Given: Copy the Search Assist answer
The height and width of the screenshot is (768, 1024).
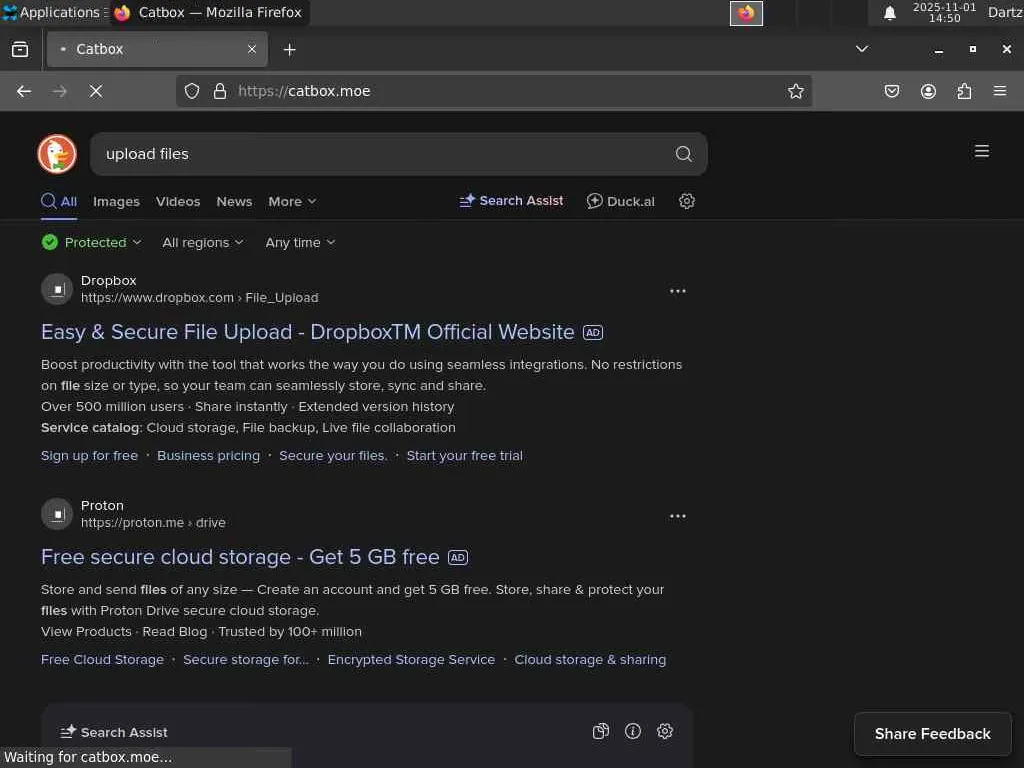Looking at the screenshot, I should click(x=601, y=731).
